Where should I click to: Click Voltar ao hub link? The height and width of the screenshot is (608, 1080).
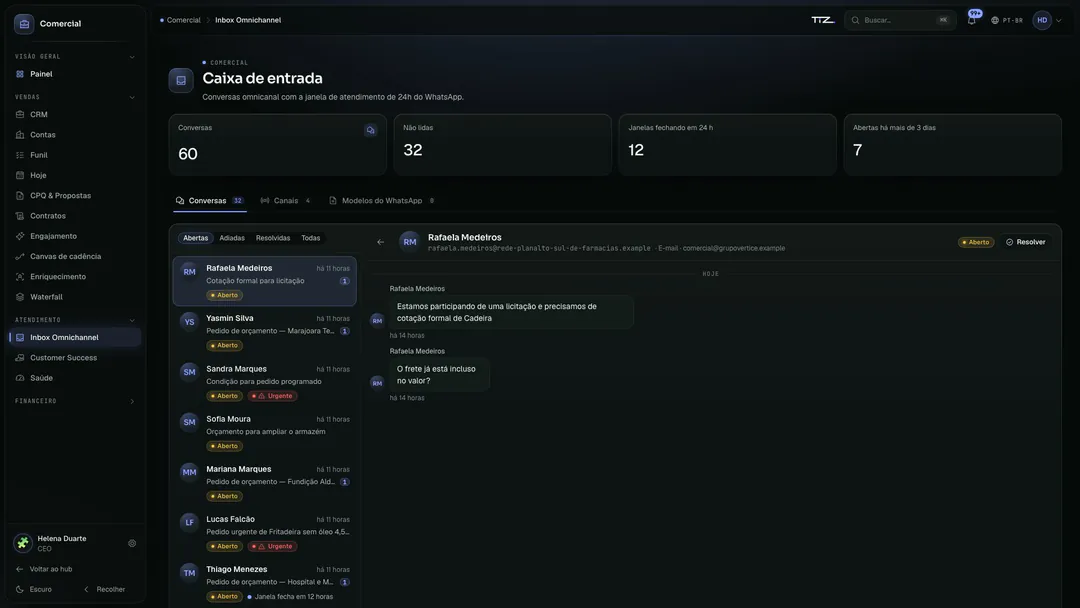pyautogui.click(x=44, y=569)
